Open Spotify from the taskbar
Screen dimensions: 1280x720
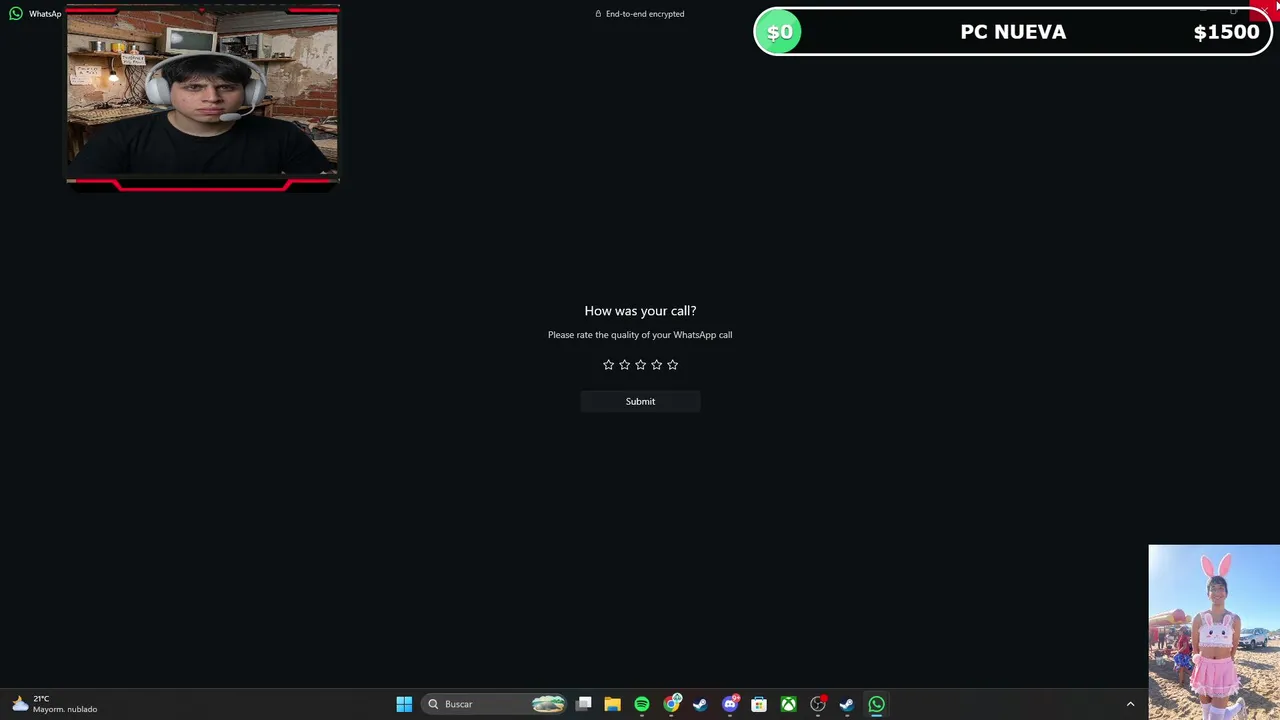(x=642, y=704)
